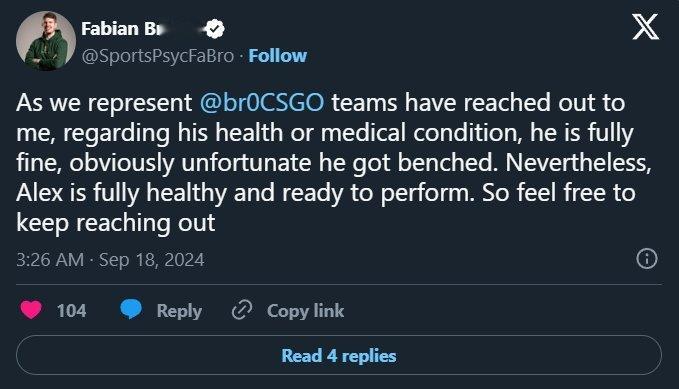Click the Reply text label
This screenshot has height=389, width=679.
pos(179,311)
